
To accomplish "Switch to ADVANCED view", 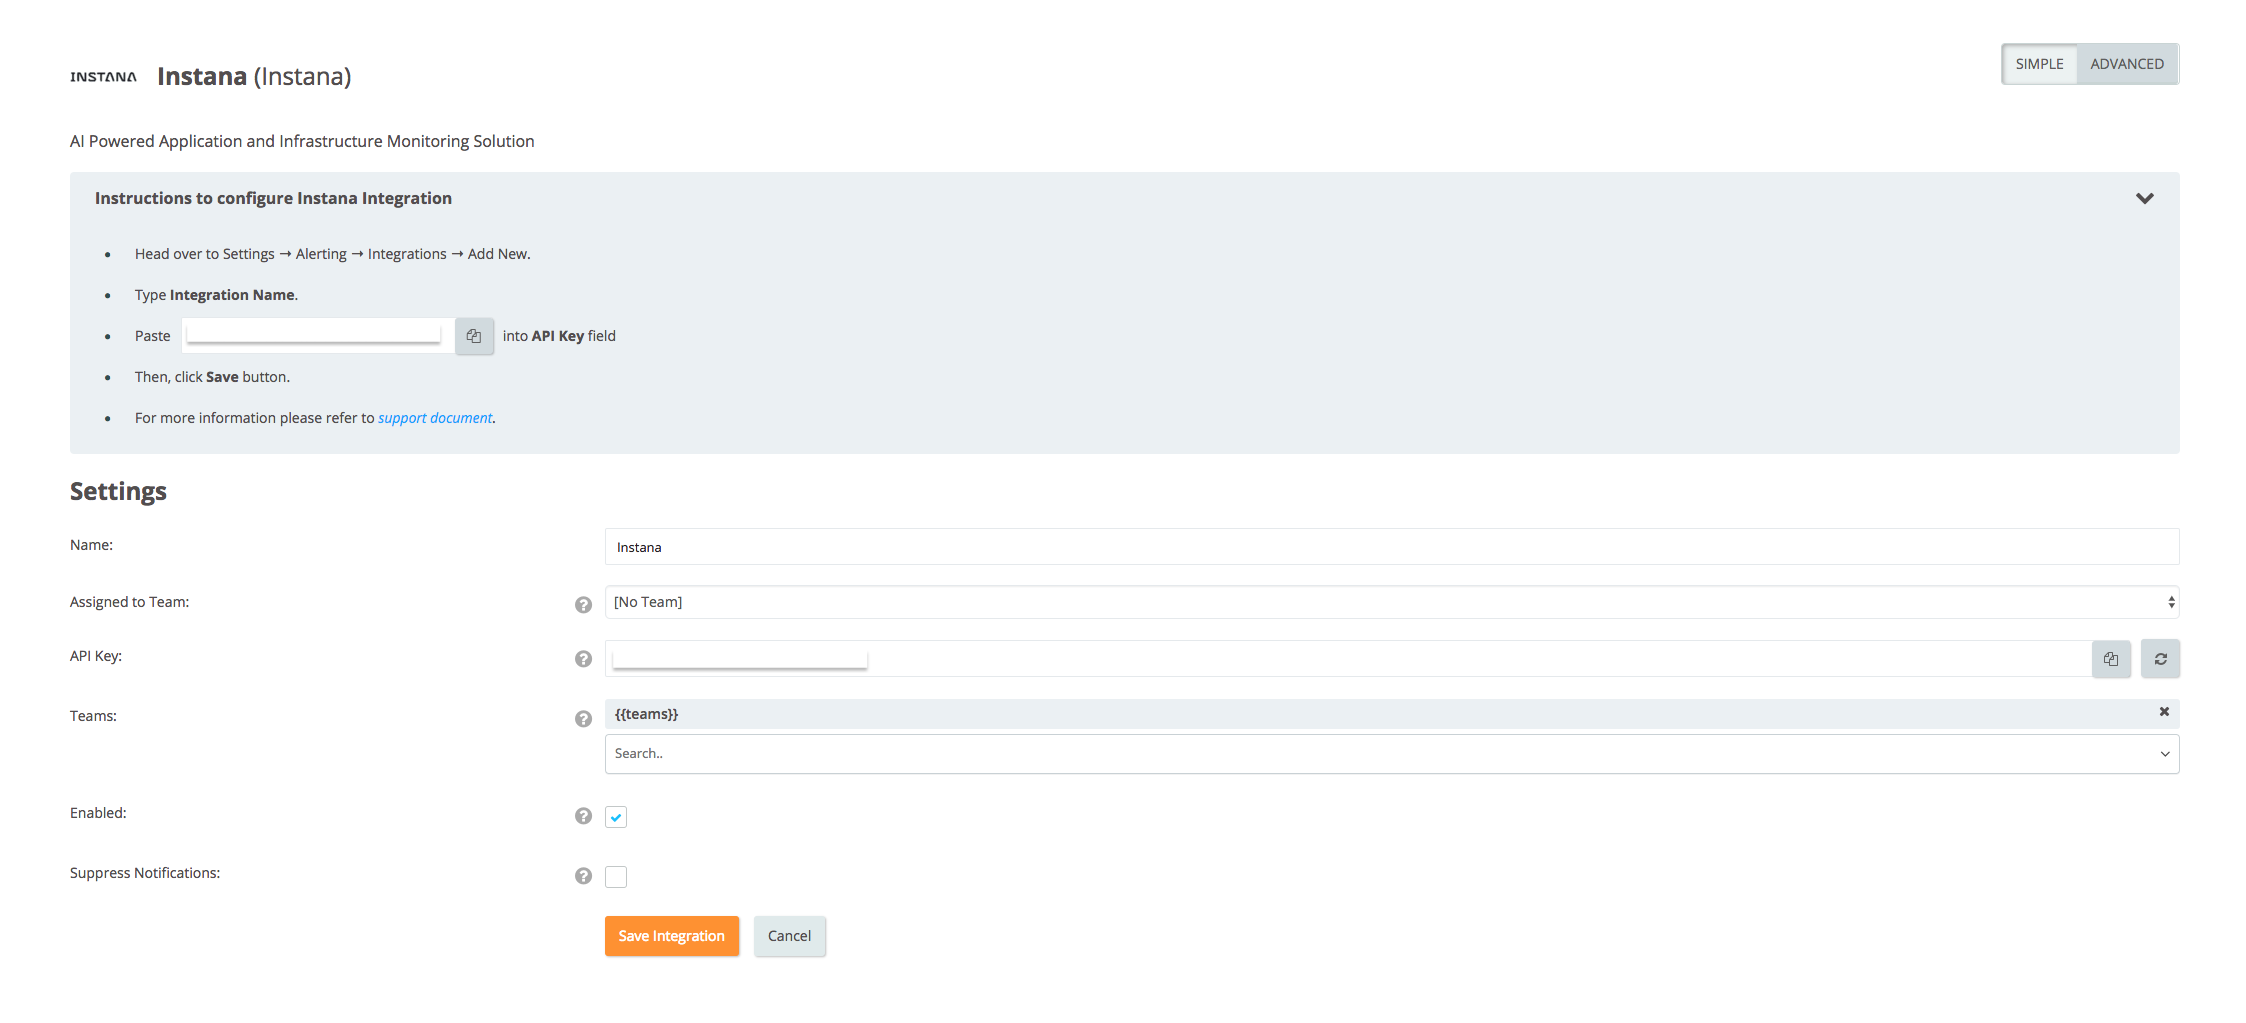I will coord(2127,64).
